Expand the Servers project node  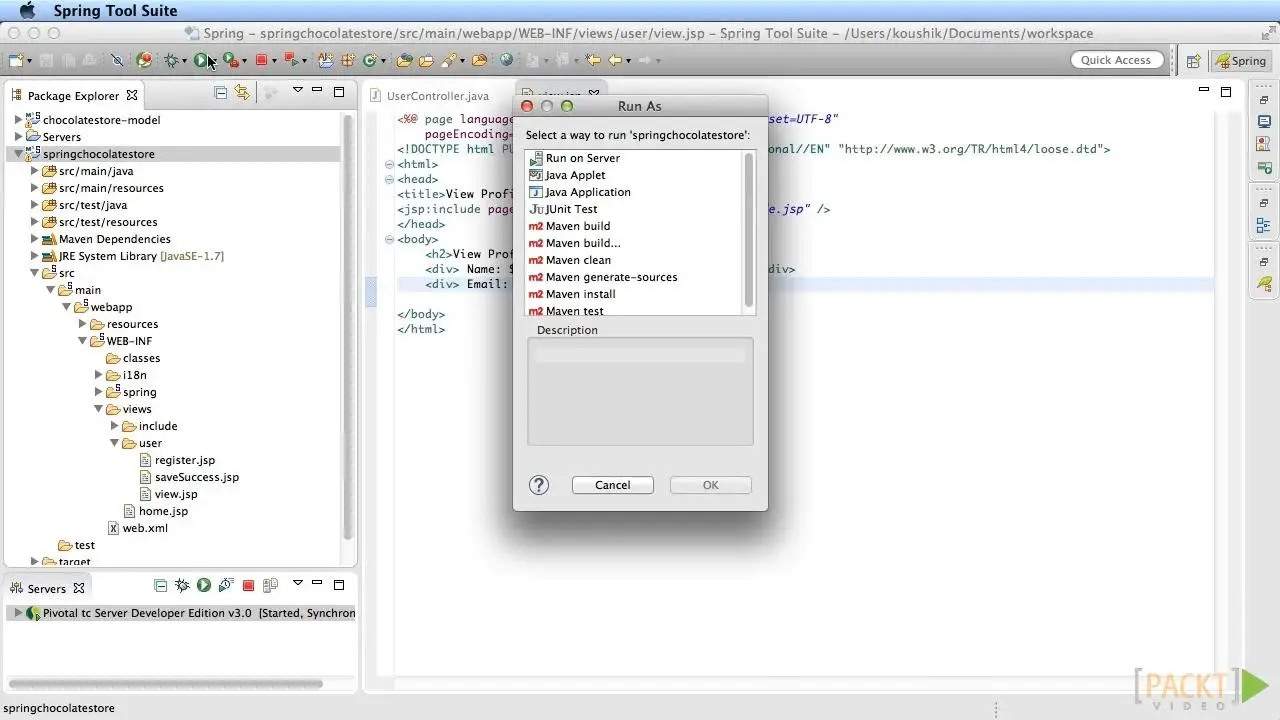[x=18, y=137]
